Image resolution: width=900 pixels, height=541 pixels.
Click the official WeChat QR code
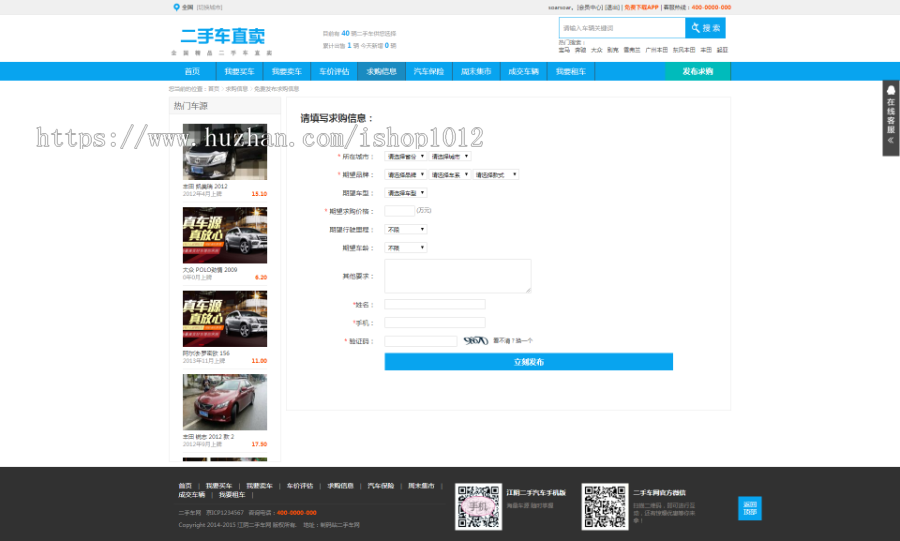(604, 506)
